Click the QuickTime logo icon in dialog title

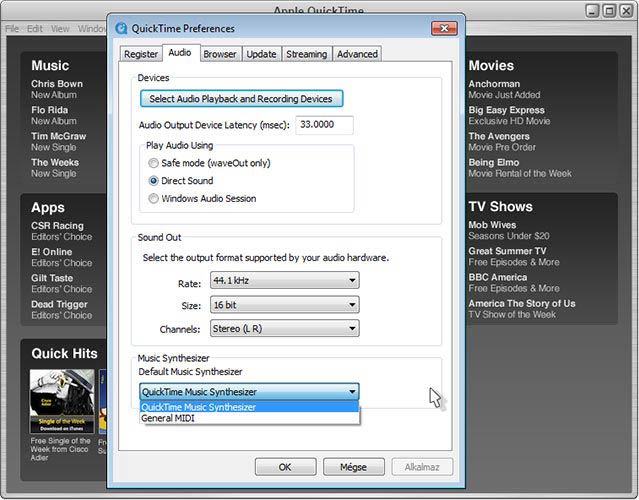(121, 28)
